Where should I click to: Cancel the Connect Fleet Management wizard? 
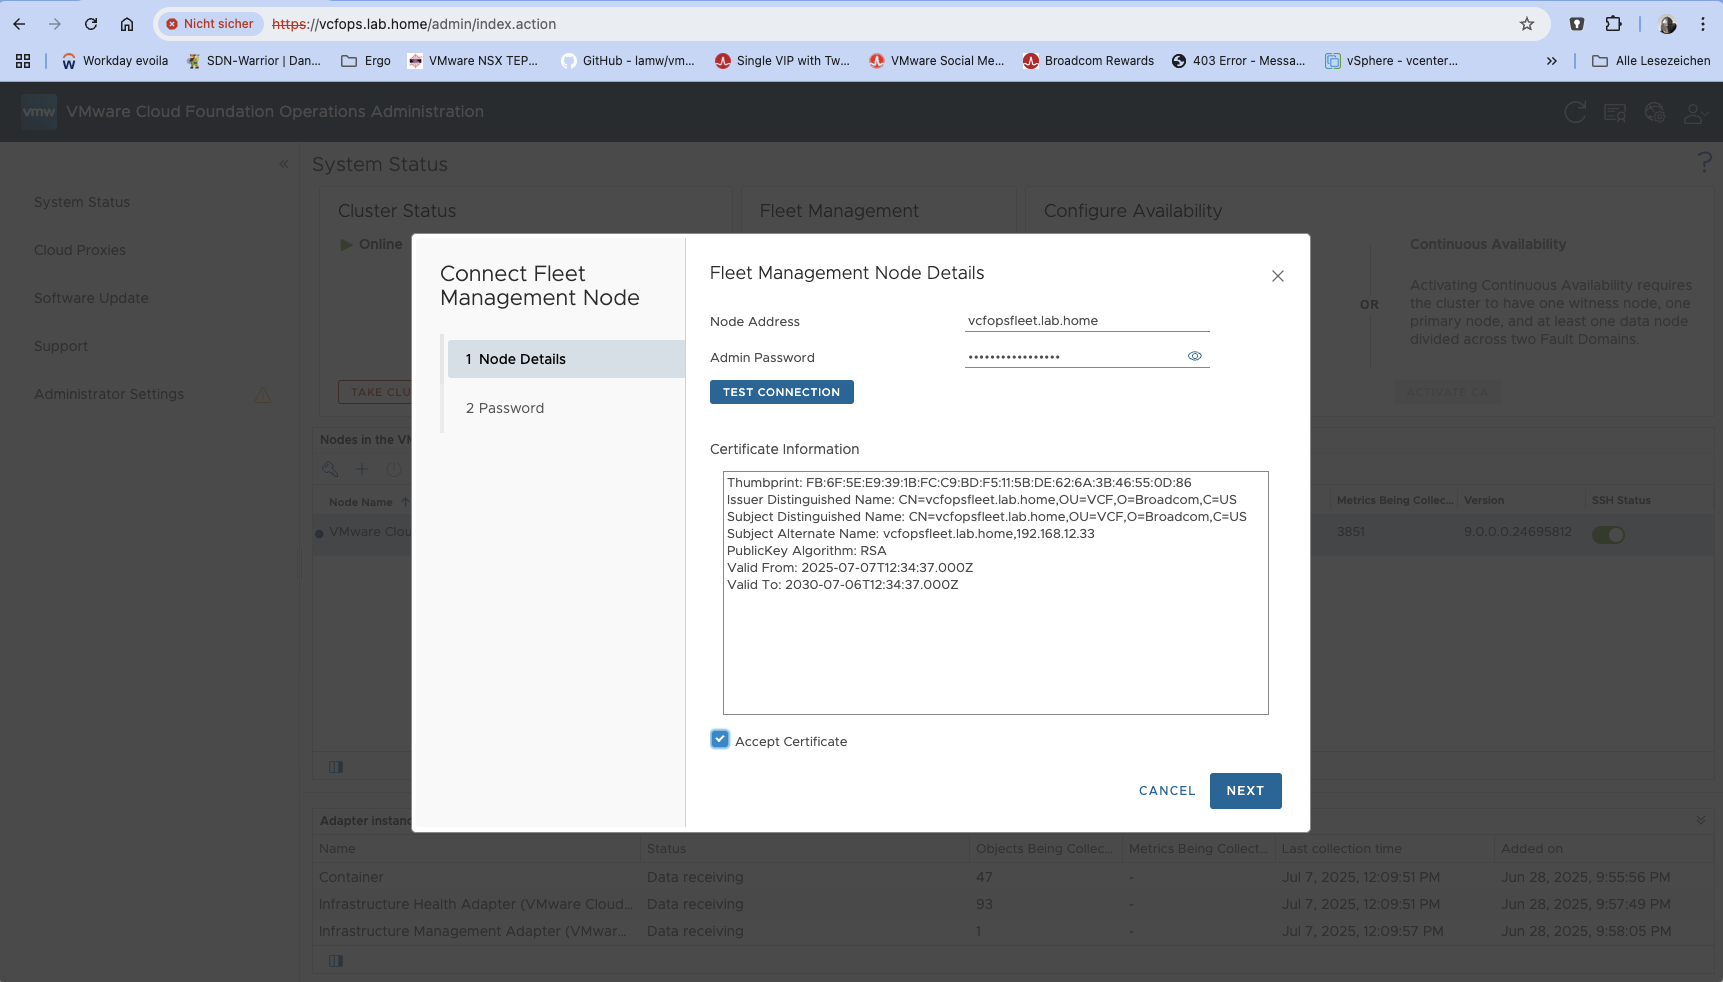(1167, 791)
